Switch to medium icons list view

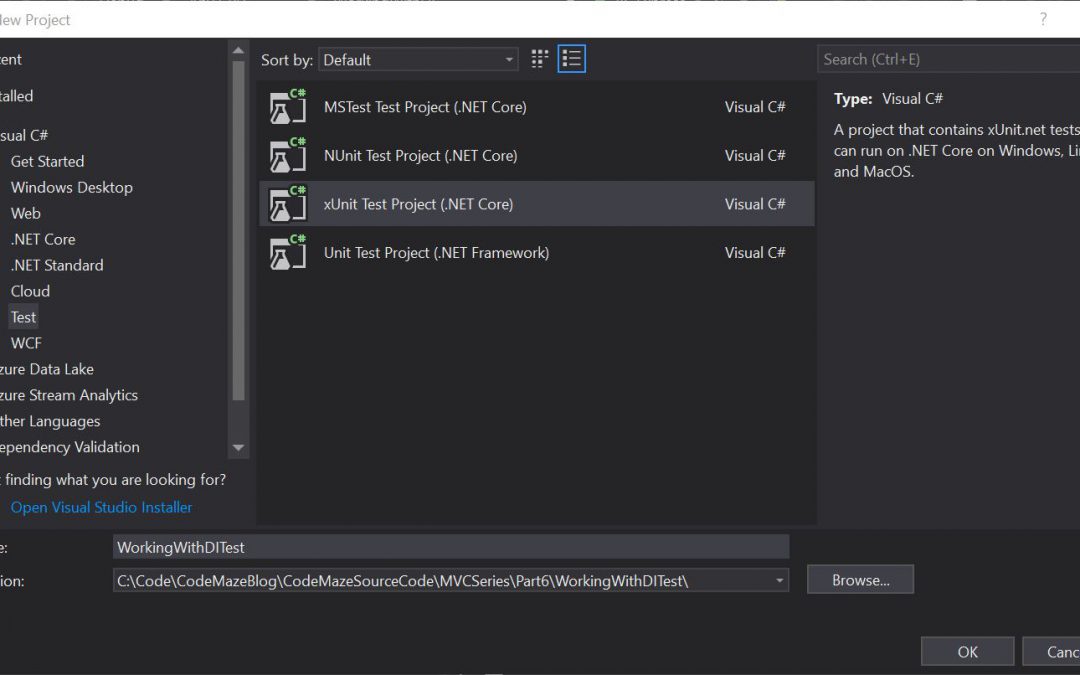[x=571, y=60]
